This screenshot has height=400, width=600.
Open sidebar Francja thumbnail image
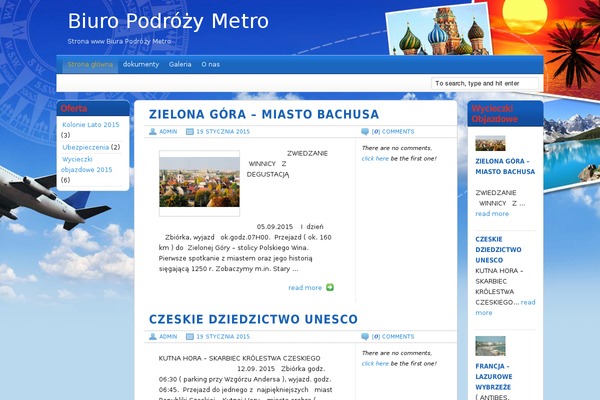click(x=490, y=346)
